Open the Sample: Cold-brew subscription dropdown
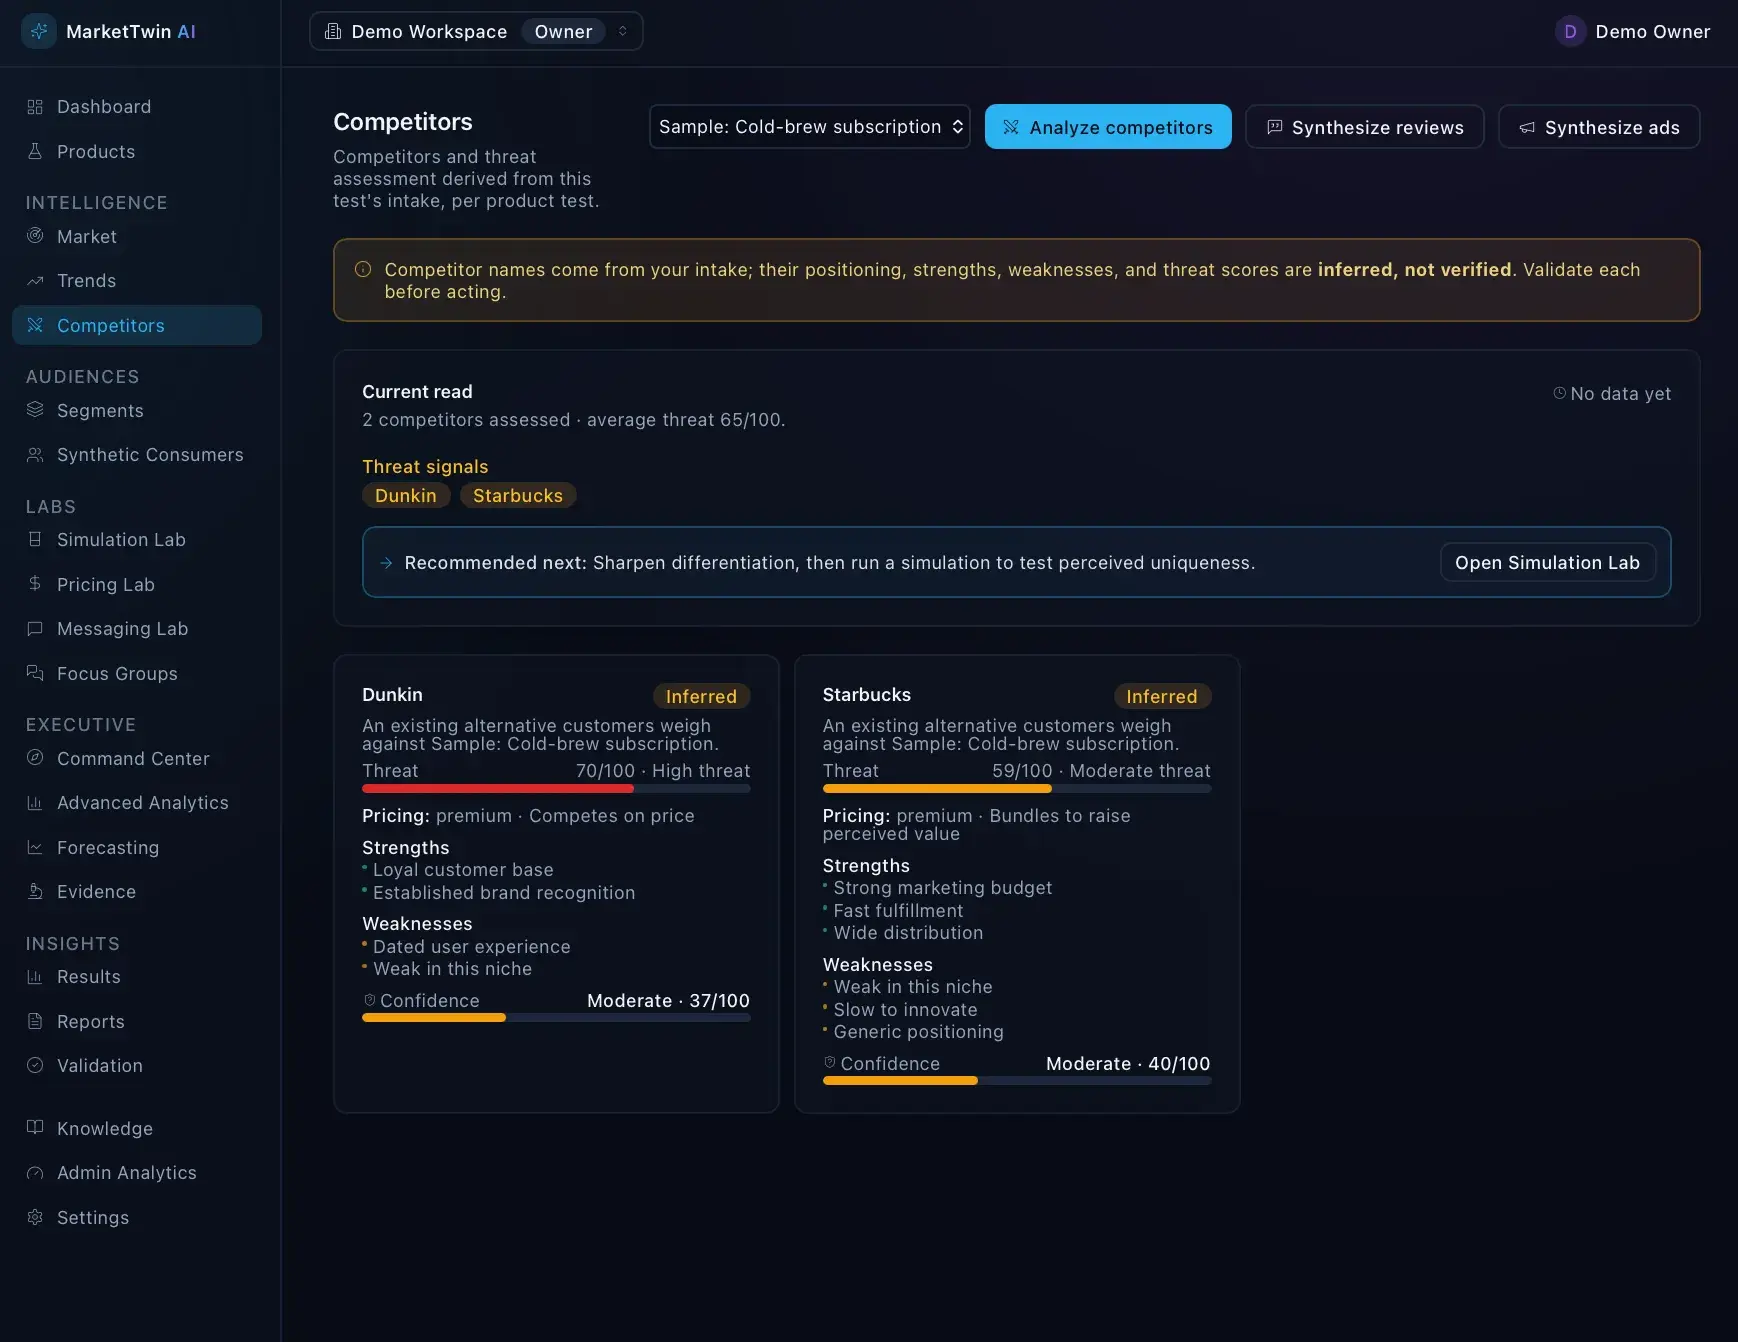The height and width of the screenshot is (1342, 1738). [810, 127]
